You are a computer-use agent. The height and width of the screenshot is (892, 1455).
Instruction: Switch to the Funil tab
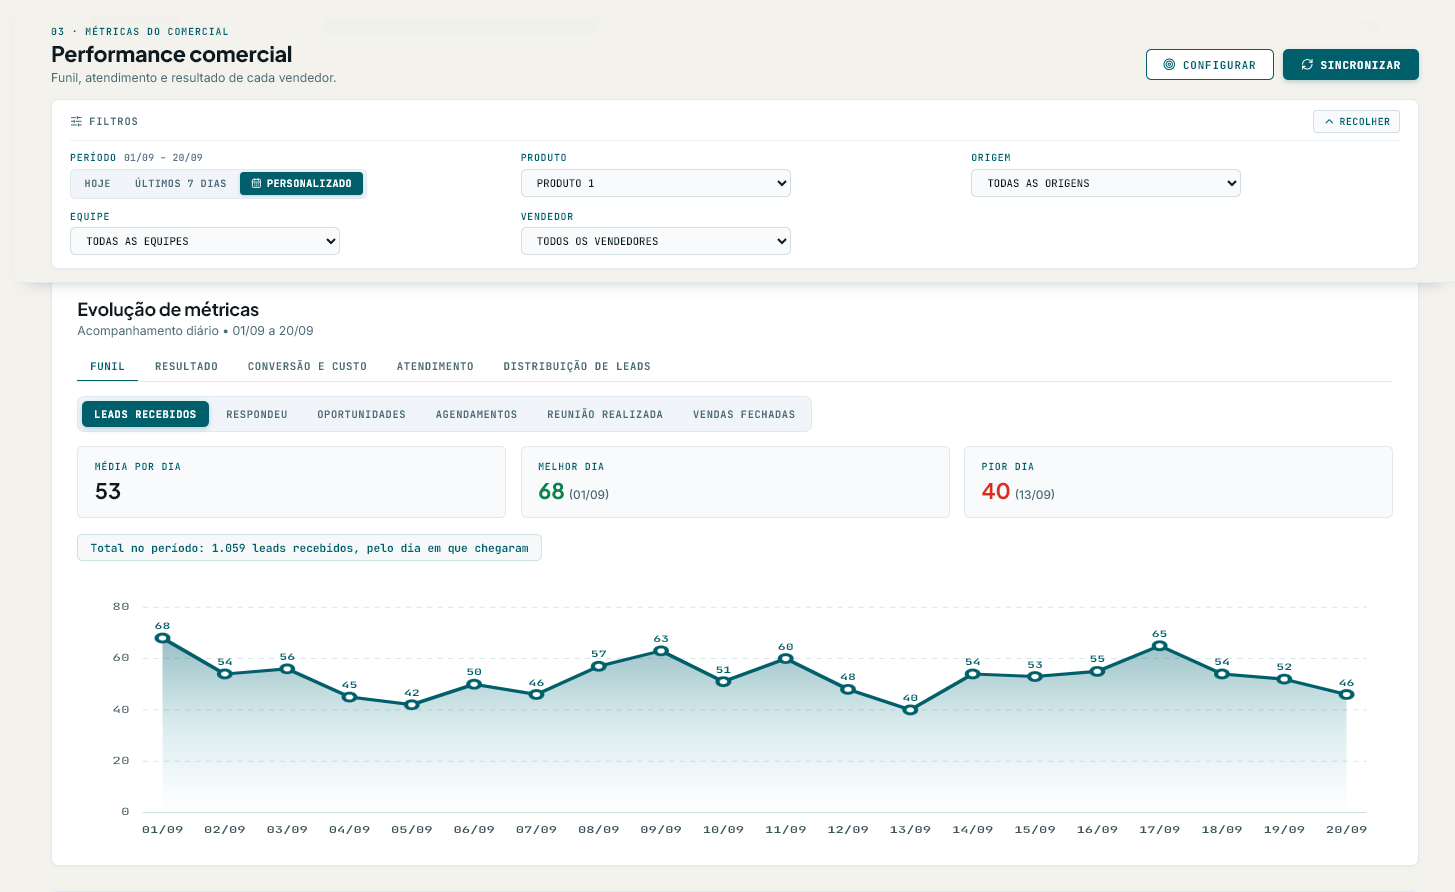click(x=108, y=366)
